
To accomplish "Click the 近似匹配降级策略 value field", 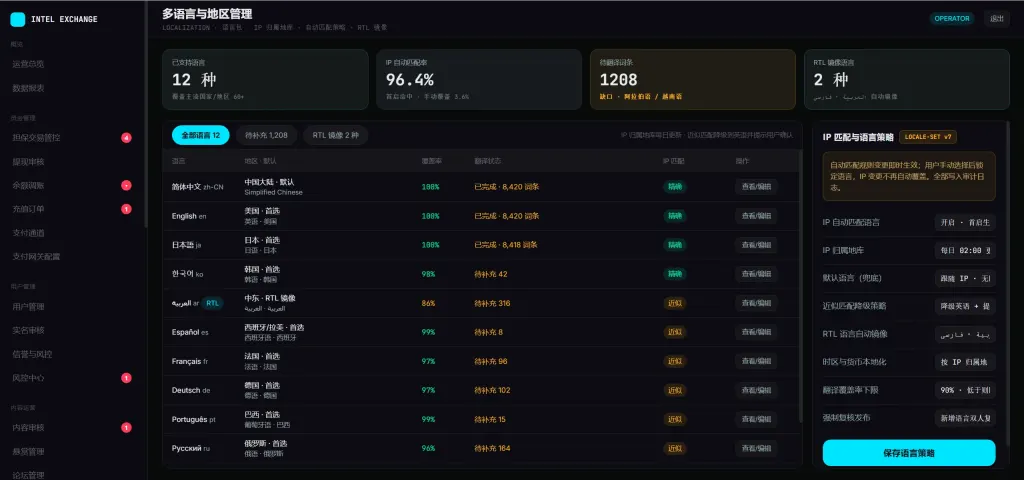I will (965, 306).
